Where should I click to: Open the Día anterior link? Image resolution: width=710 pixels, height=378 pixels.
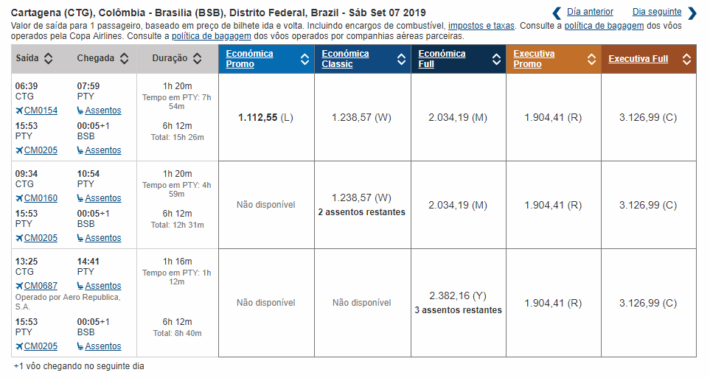click(590, 12)
